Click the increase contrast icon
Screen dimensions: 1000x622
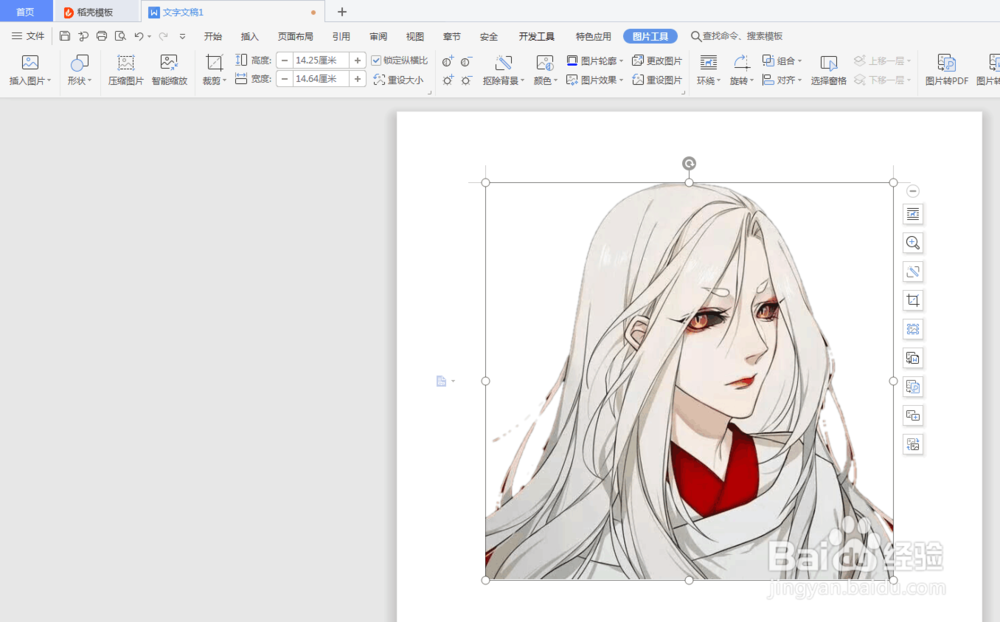point(448,61)
